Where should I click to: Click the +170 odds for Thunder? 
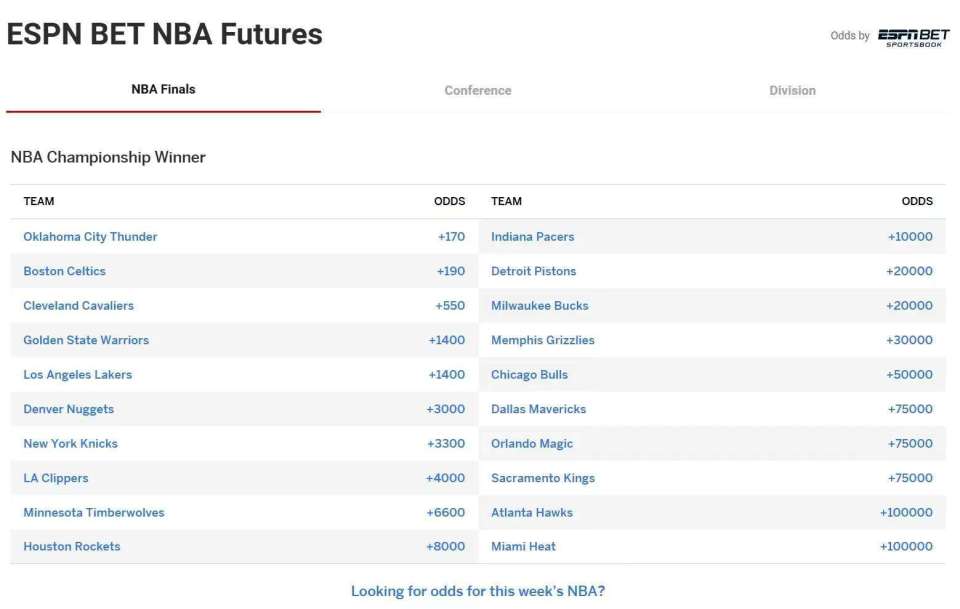click(451, 237)
